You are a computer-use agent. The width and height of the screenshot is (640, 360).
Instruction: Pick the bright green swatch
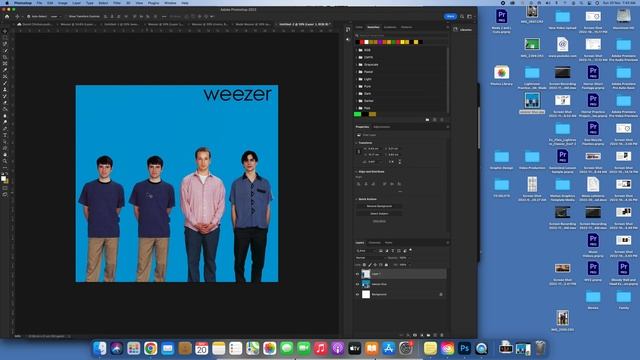pyautogui.click(x=358, y=114)
